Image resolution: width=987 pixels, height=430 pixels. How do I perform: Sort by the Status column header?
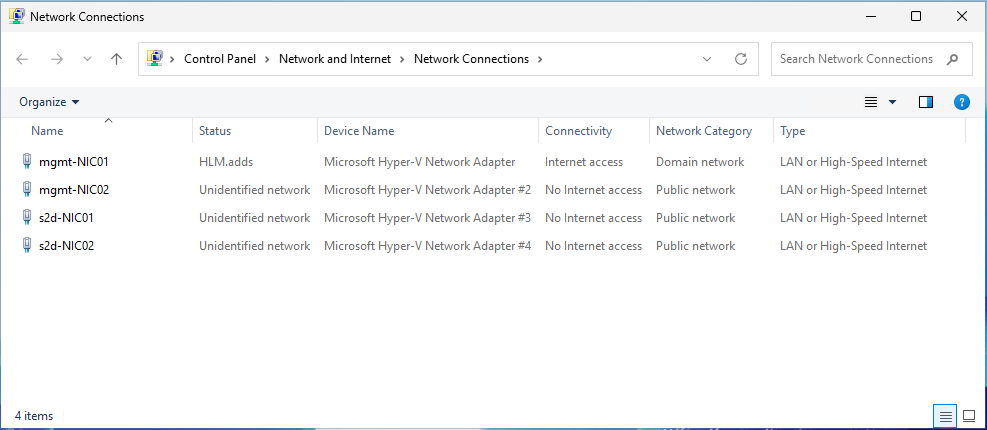[x=215, y=131]
